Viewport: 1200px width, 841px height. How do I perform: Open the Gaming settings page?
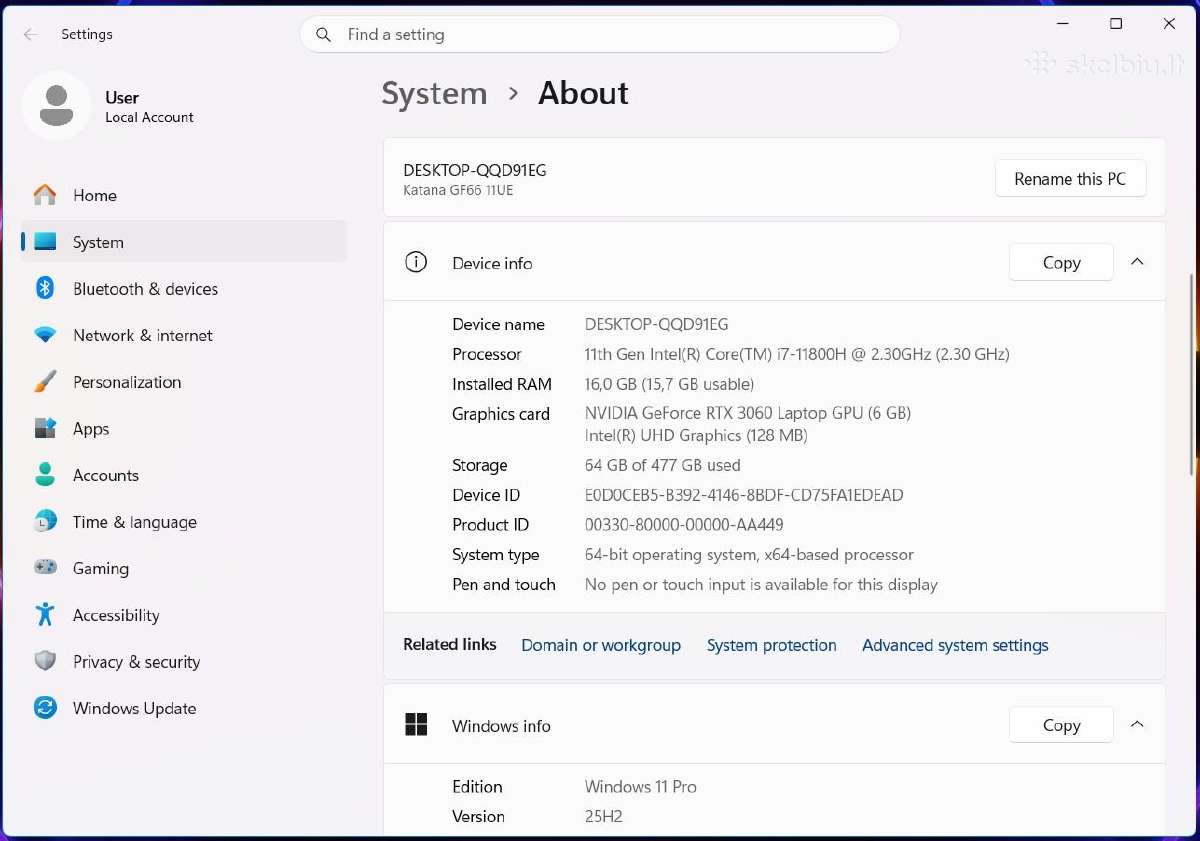coord(184,568)
